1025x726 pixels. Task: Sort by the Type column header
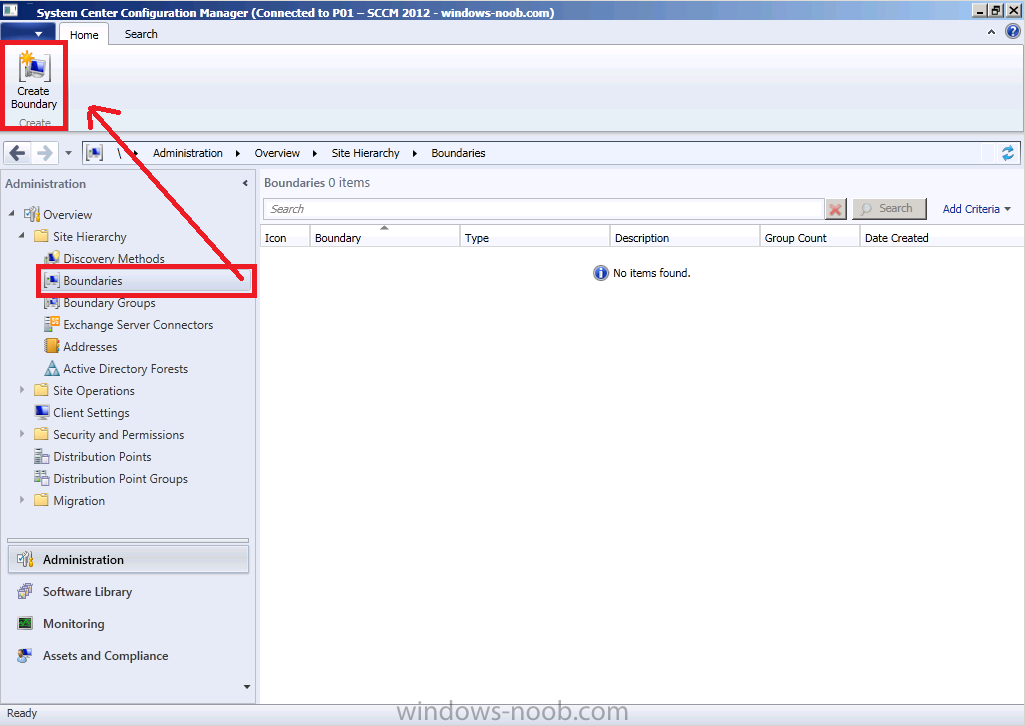(x=535, y=238)
